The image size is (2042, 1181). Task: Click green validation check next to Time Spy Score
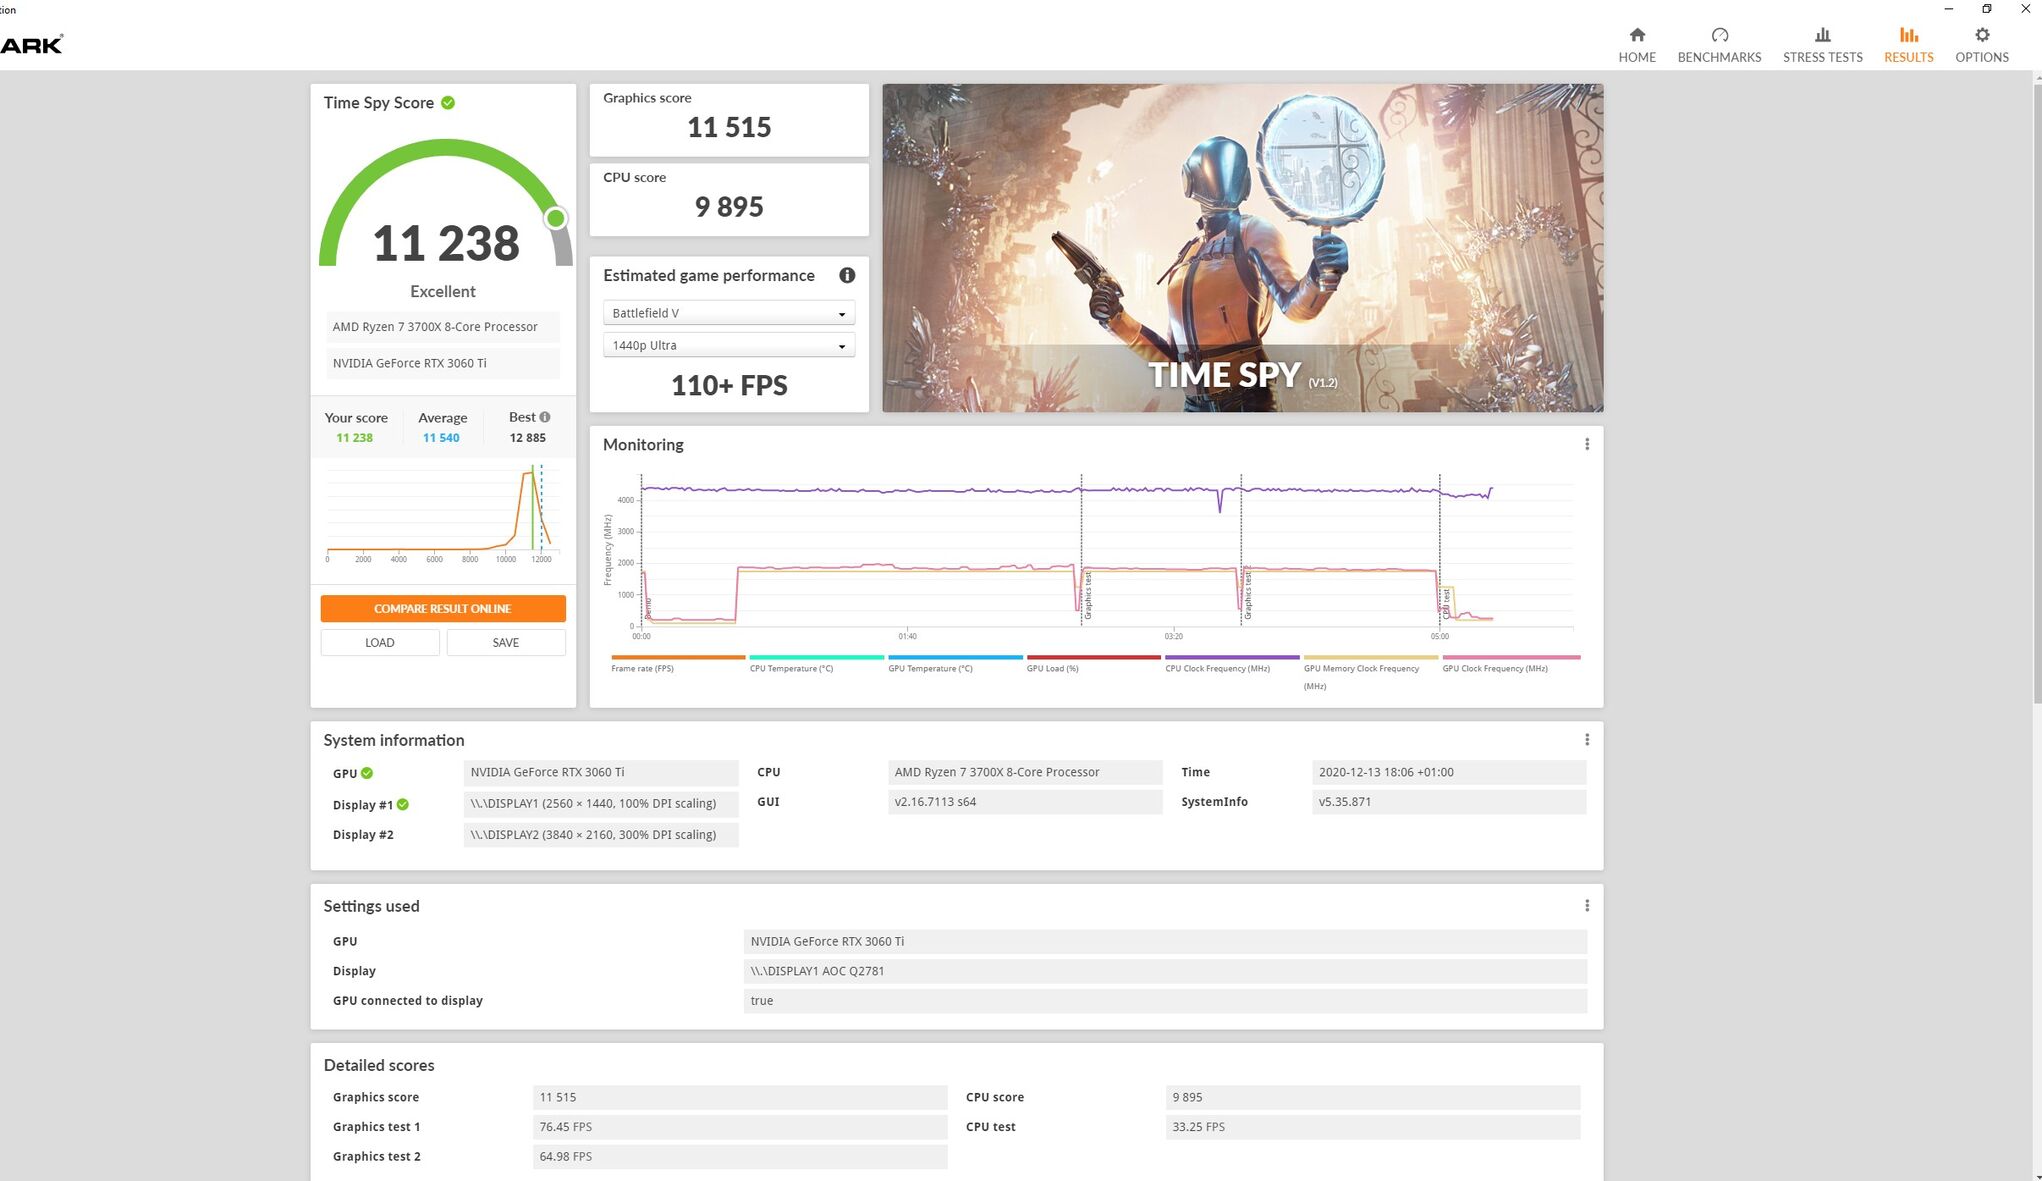tap(448, 103)
